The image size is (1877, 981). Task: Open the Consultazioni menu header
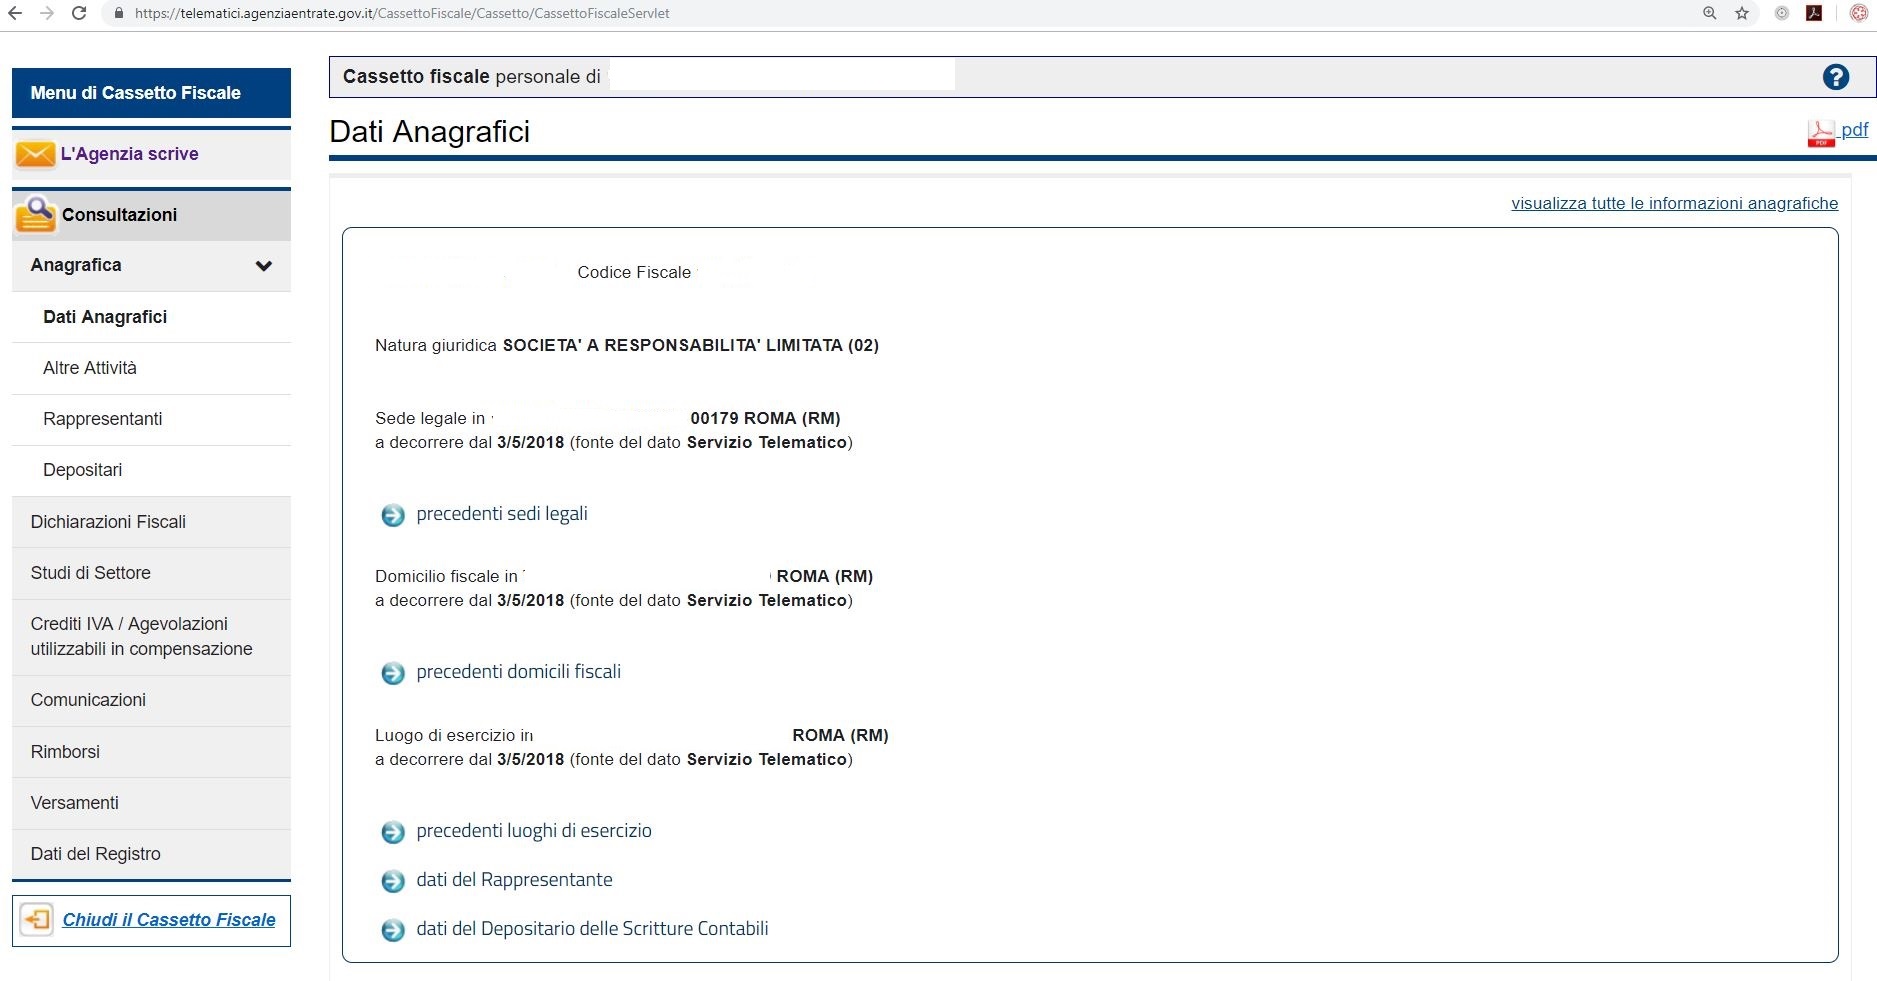click(x=151, y=215)
